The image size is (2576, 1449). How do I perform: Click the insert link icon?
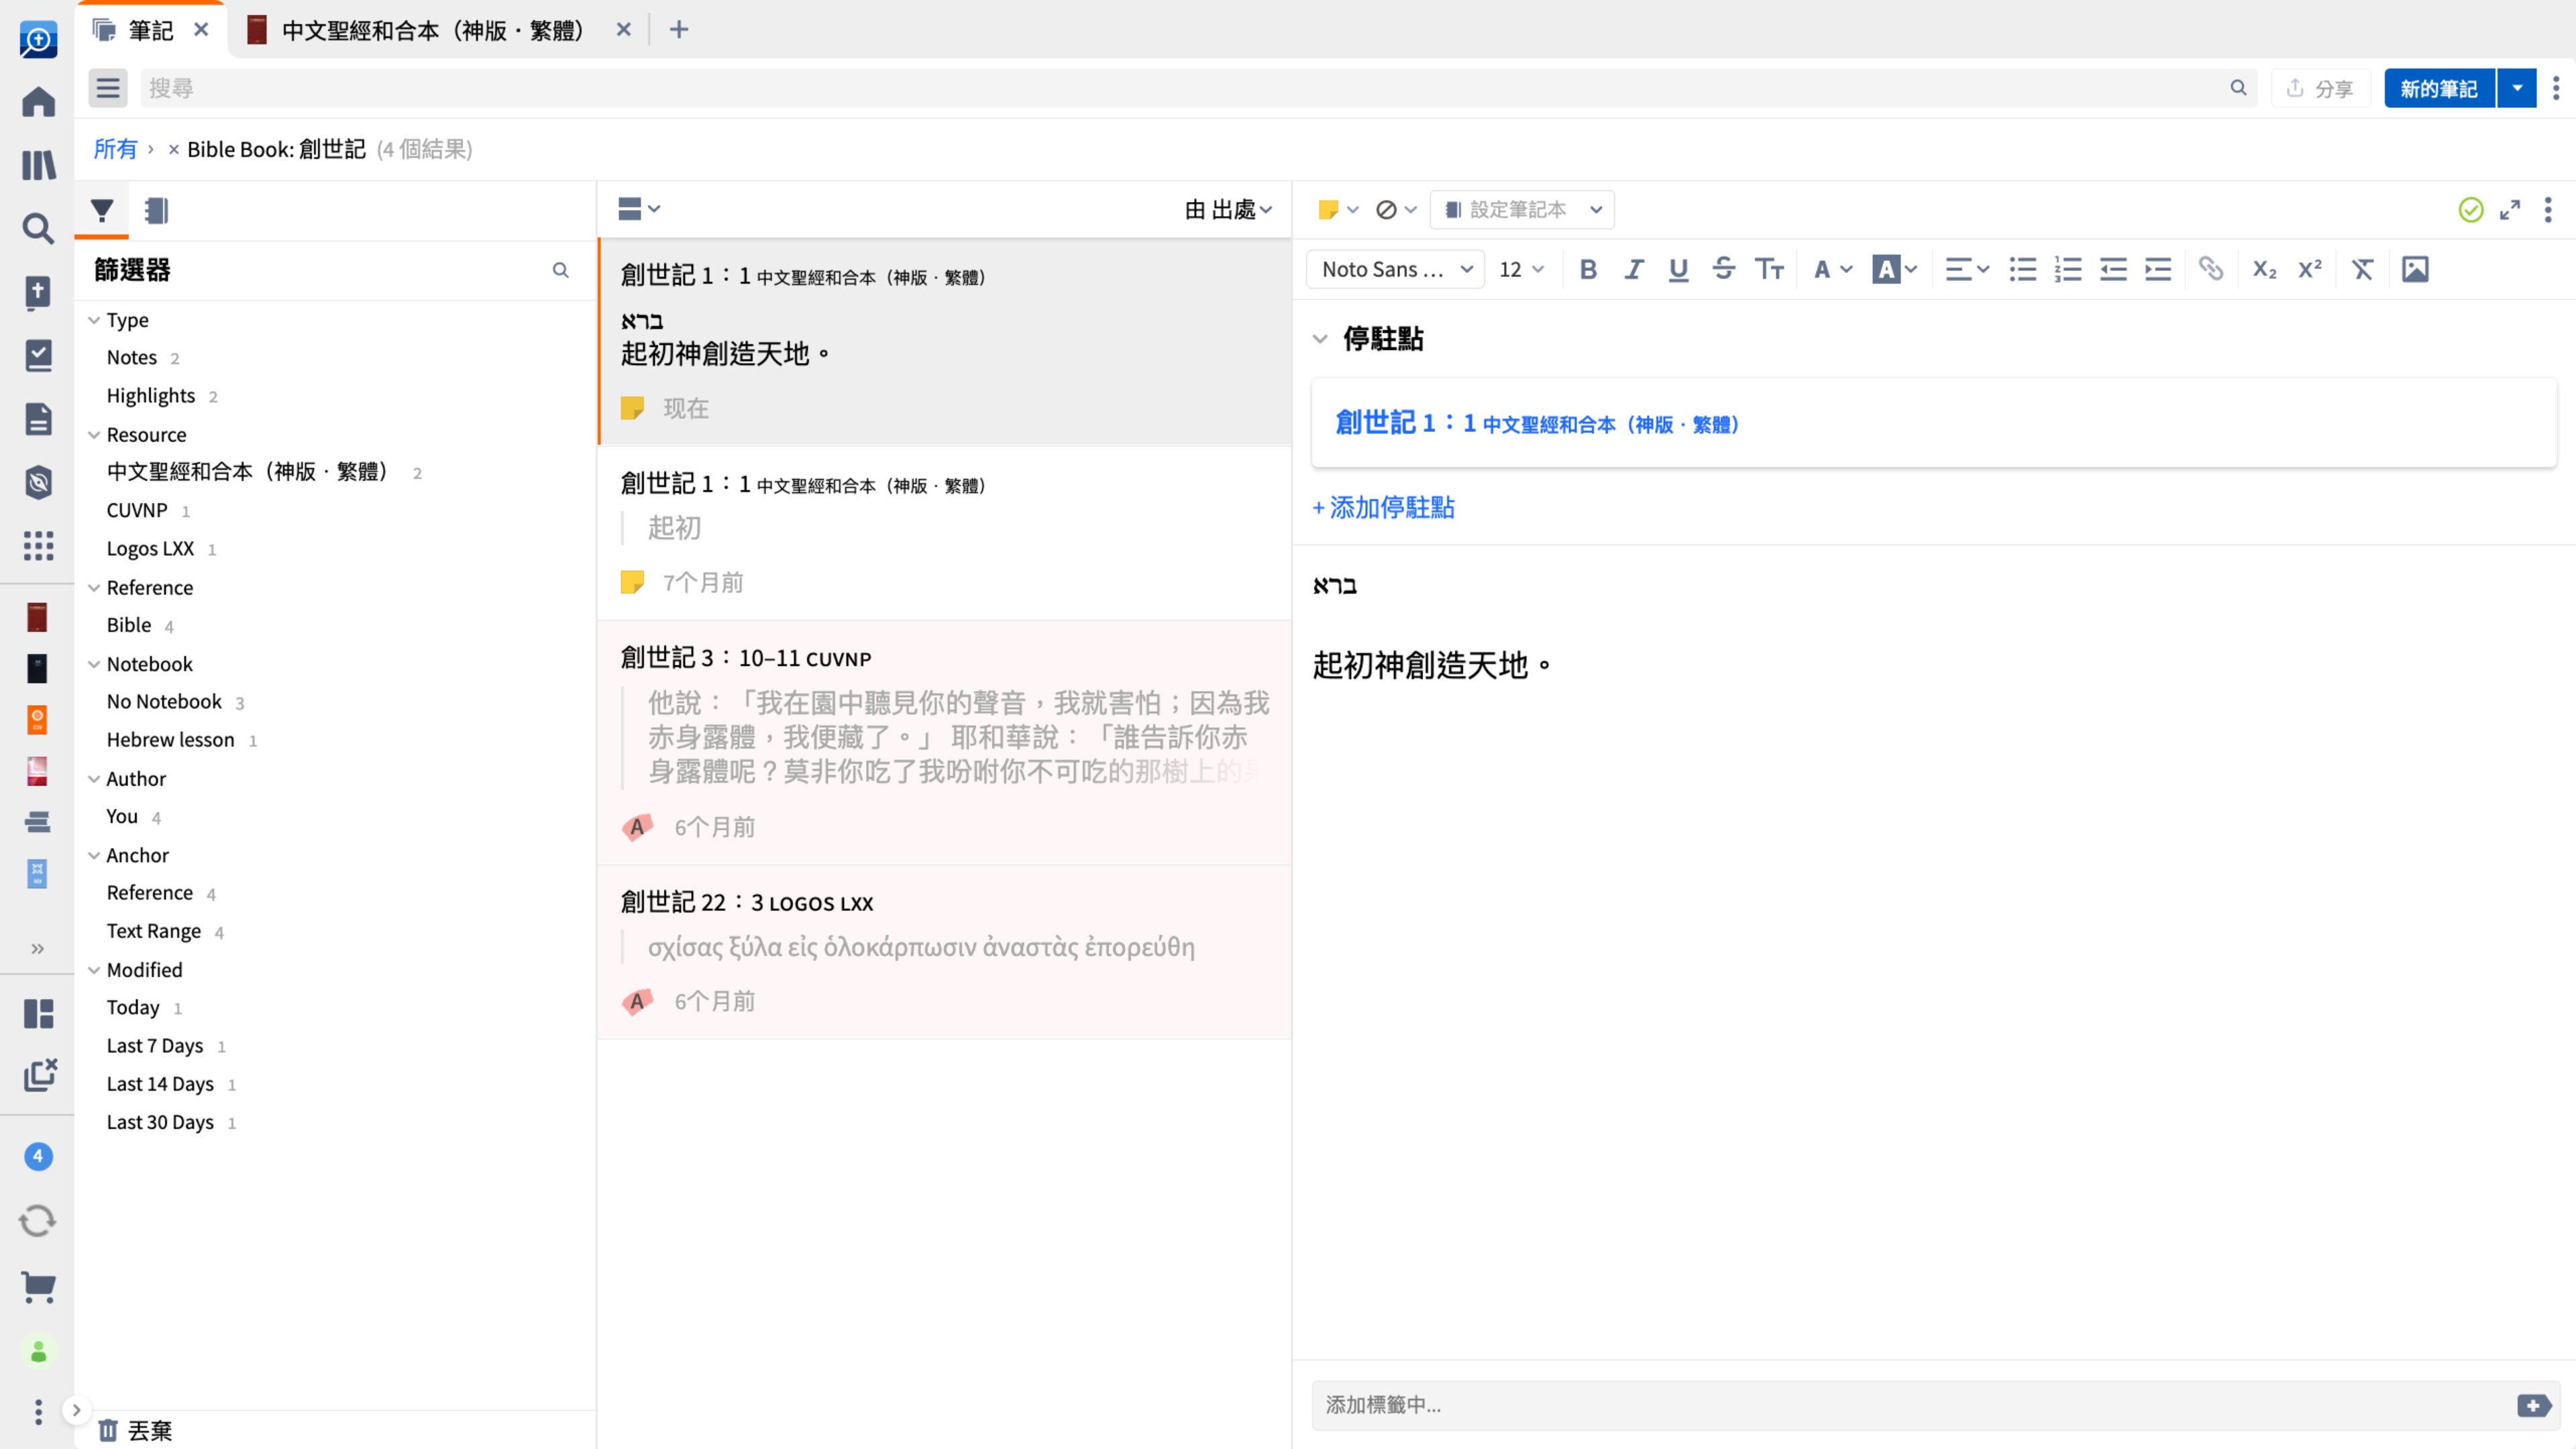[2210, 269]
